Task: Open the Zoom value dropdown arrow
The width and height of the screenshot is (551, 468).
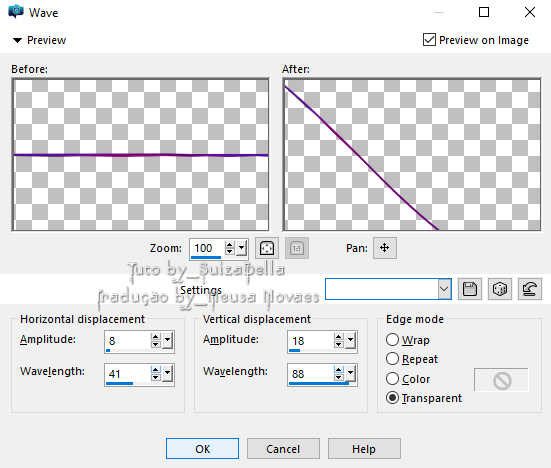Action: [241, 248]
